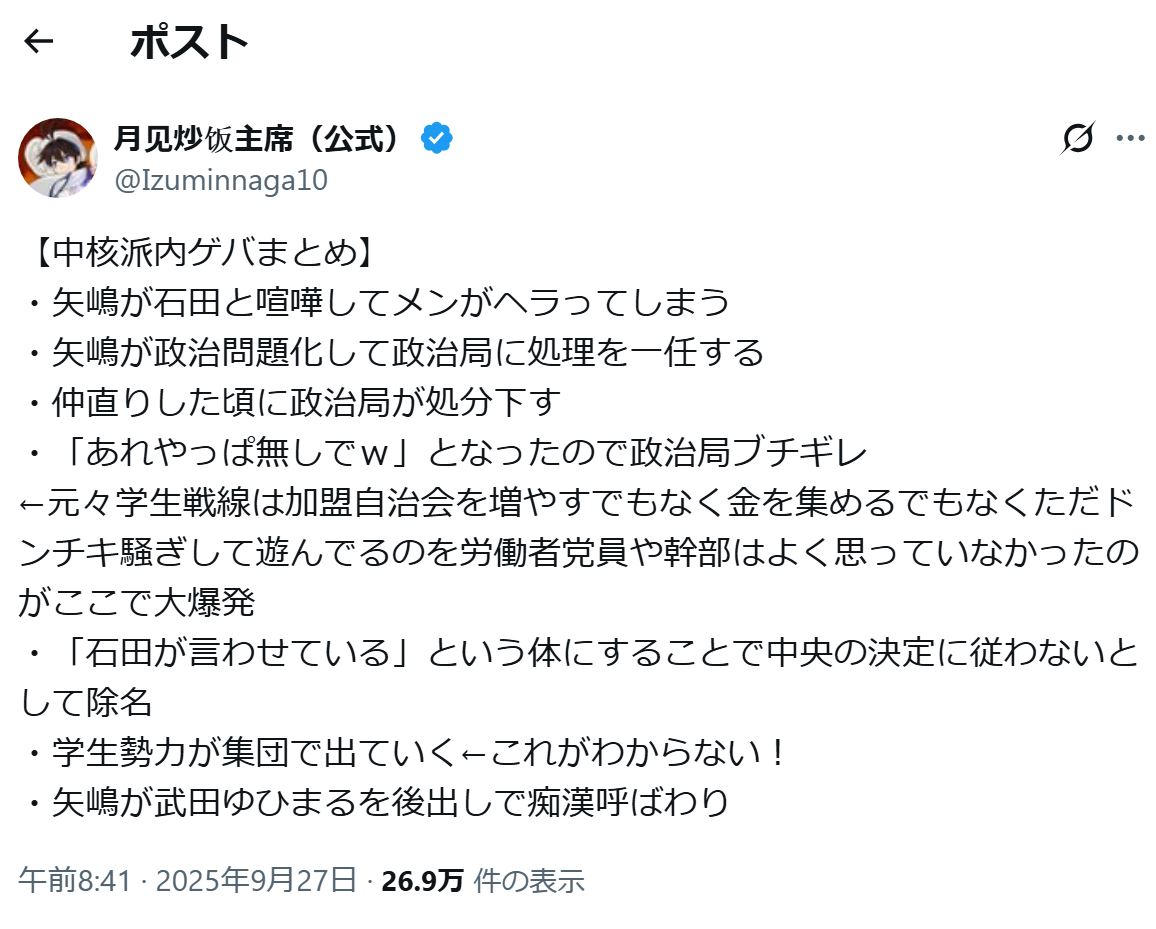This screenshot has height=929, width=1156.
Task: Click the blue verified badge
Action: click(x=436, y=138)
